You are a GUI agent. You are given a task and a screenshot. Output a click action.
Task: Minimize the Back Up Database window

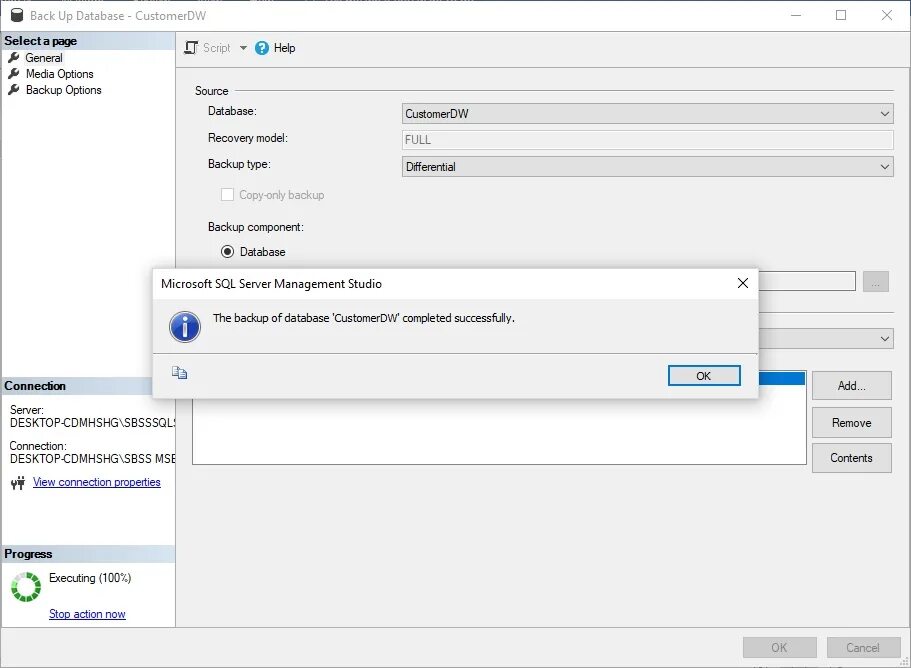coord(796,15)
